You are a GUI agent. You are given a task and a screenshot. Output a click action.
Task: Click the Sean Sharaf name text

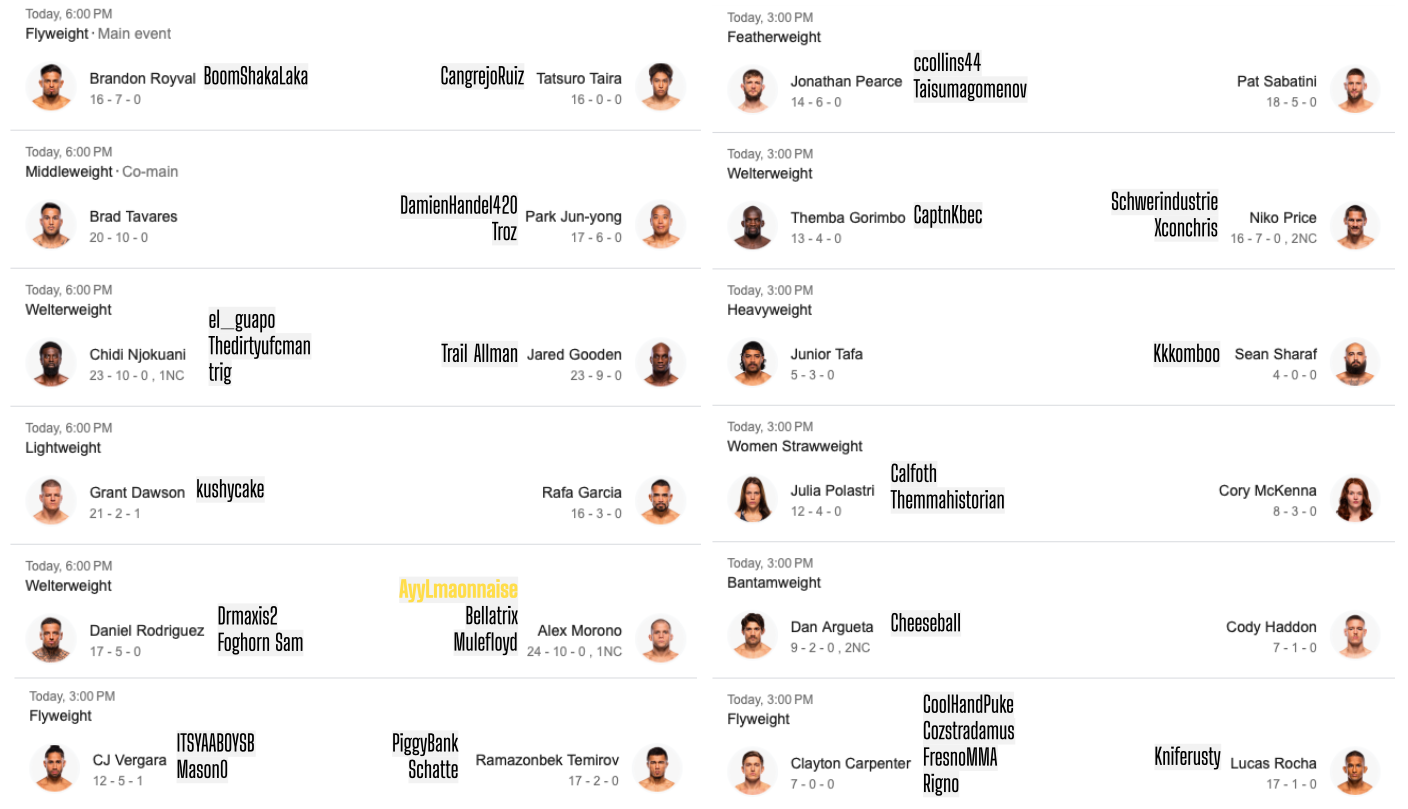click(1275, 354)
